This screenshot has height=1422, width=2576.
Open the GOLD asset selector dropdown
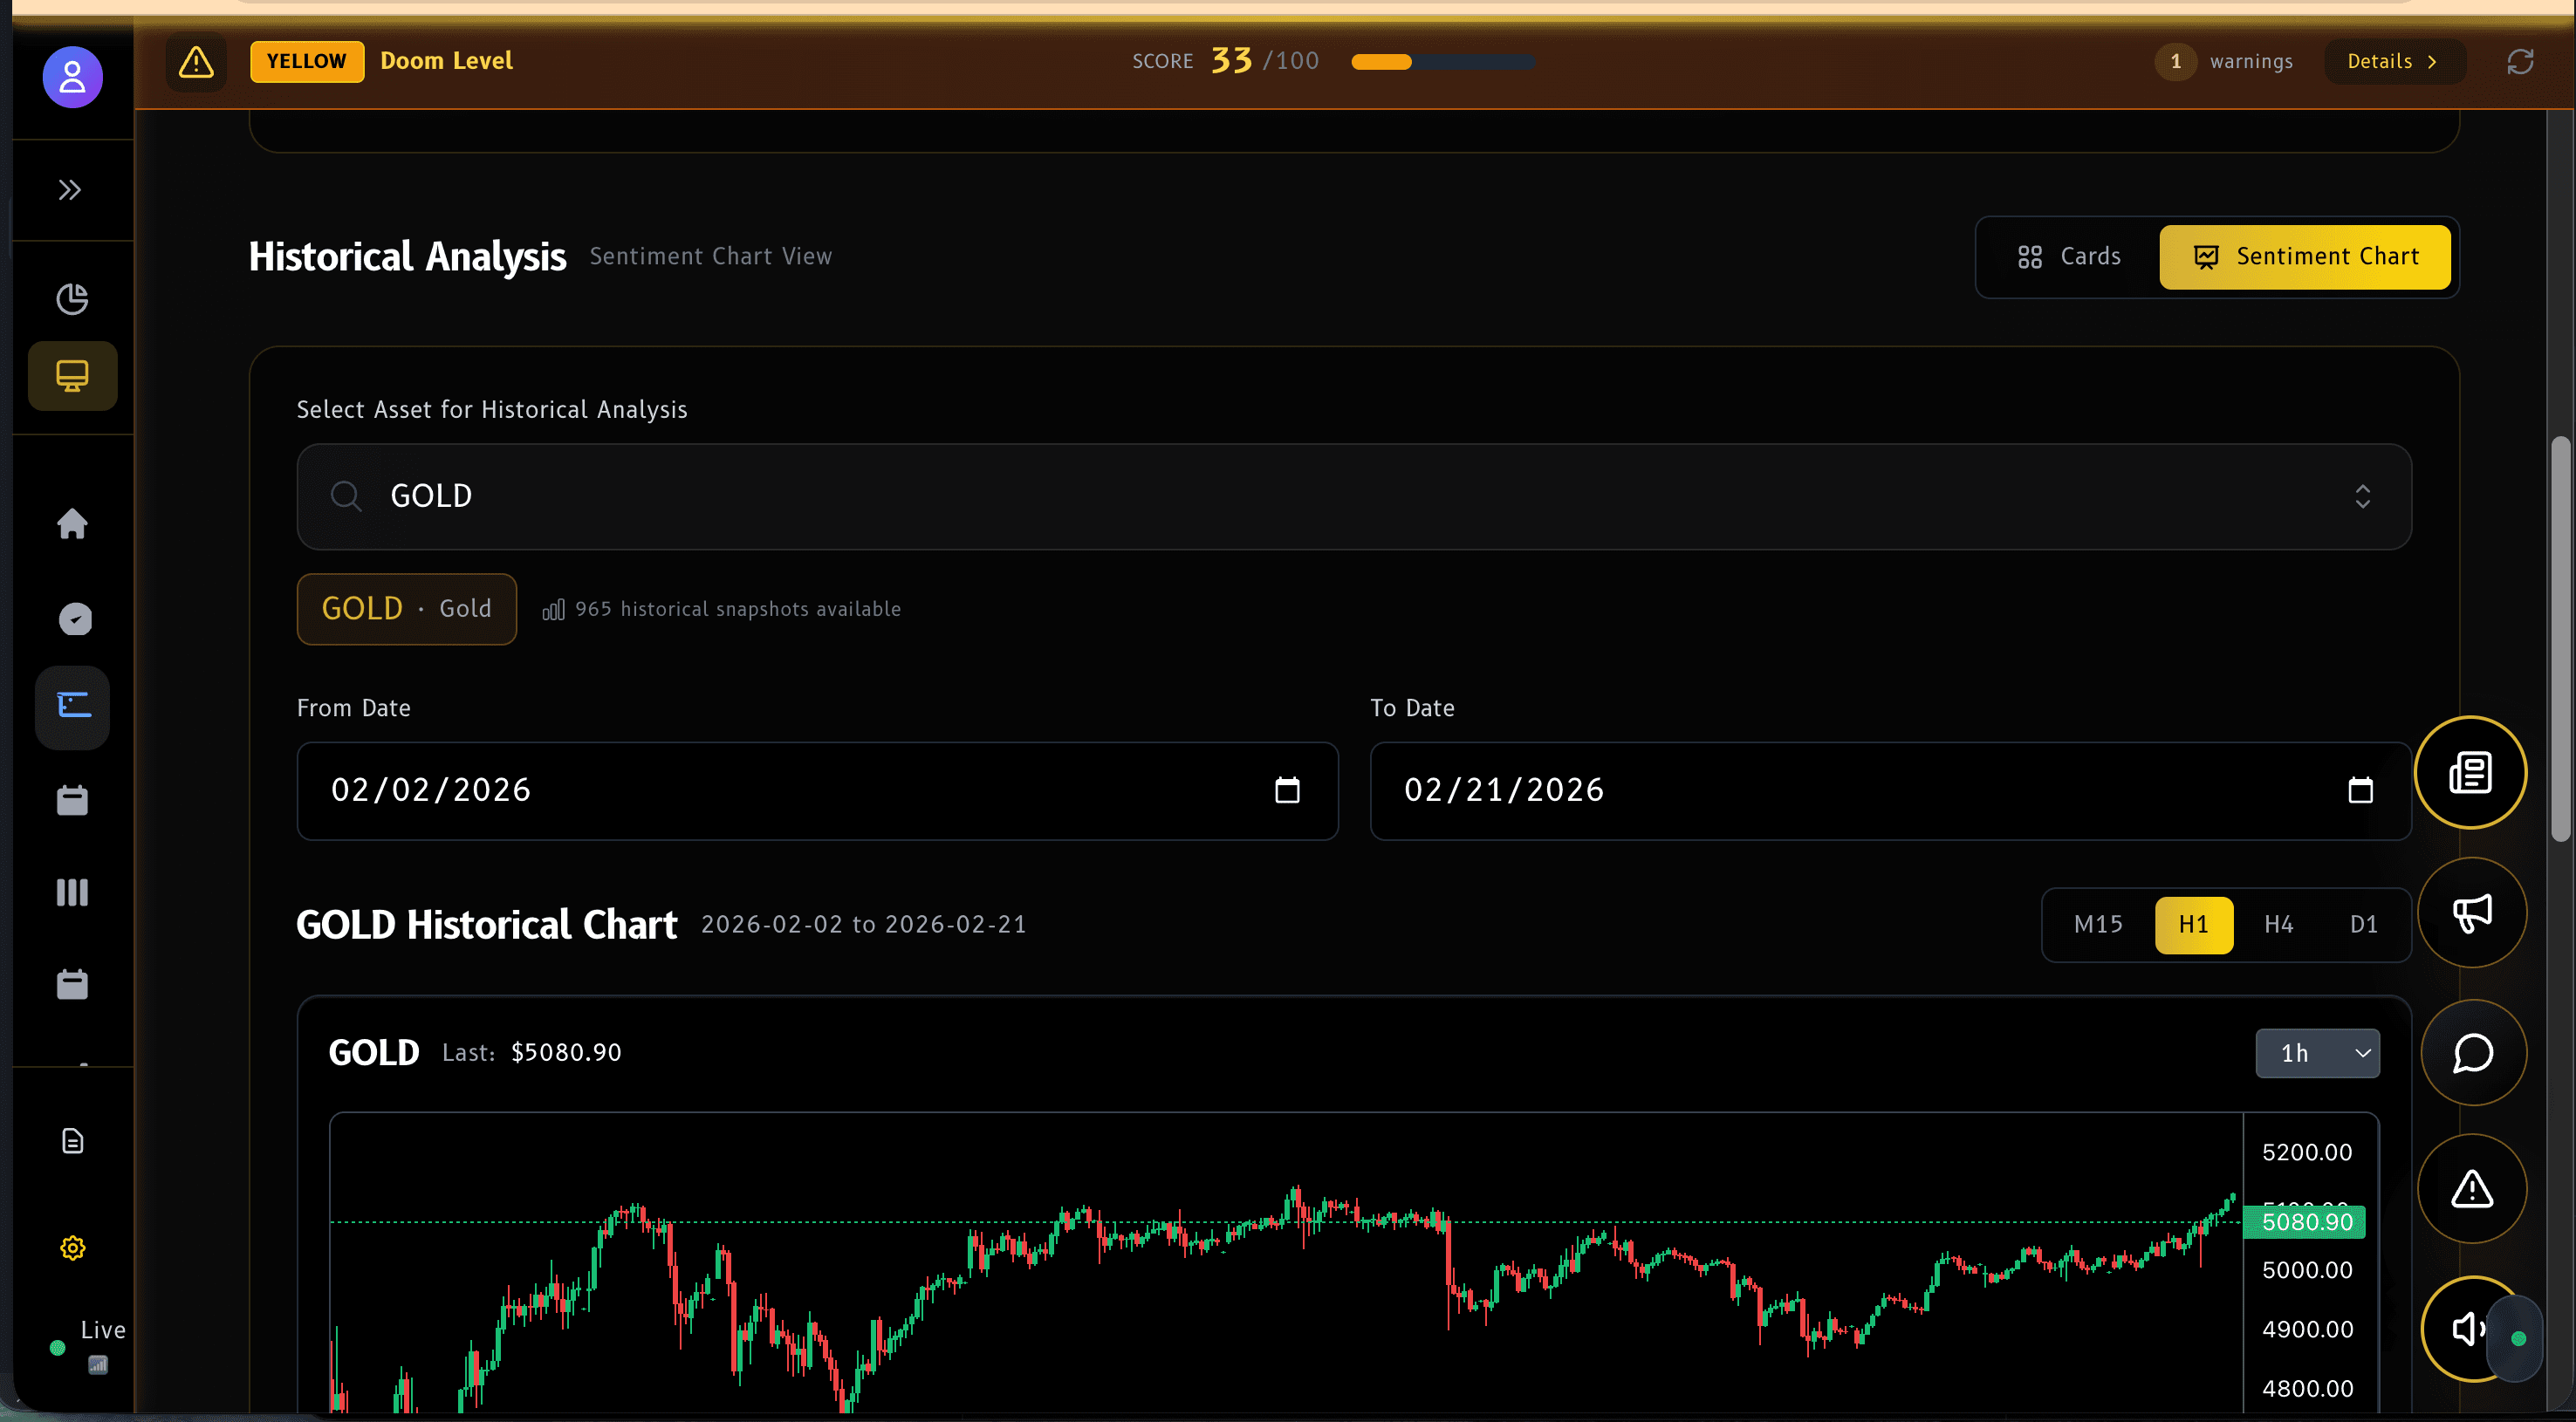pyautogui.click(x=2363, y=496)
